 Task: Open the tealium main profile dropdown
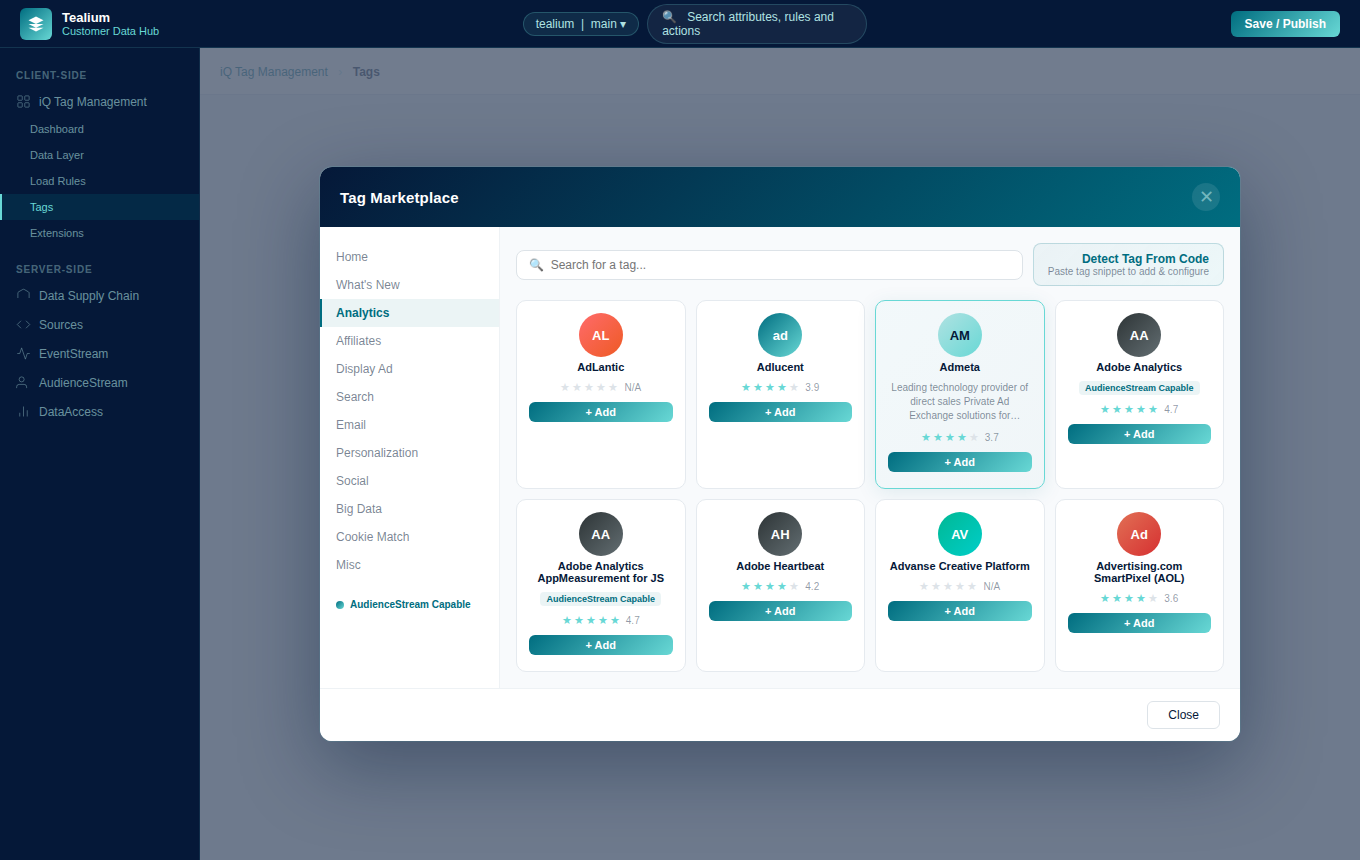[581, 24]
